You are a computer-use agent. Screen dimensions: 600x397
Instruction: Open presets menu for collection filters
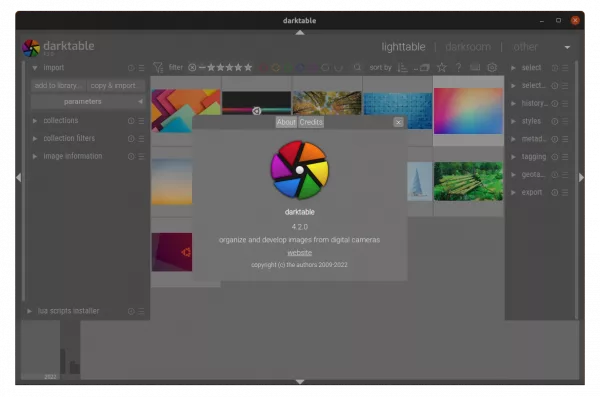142,138
